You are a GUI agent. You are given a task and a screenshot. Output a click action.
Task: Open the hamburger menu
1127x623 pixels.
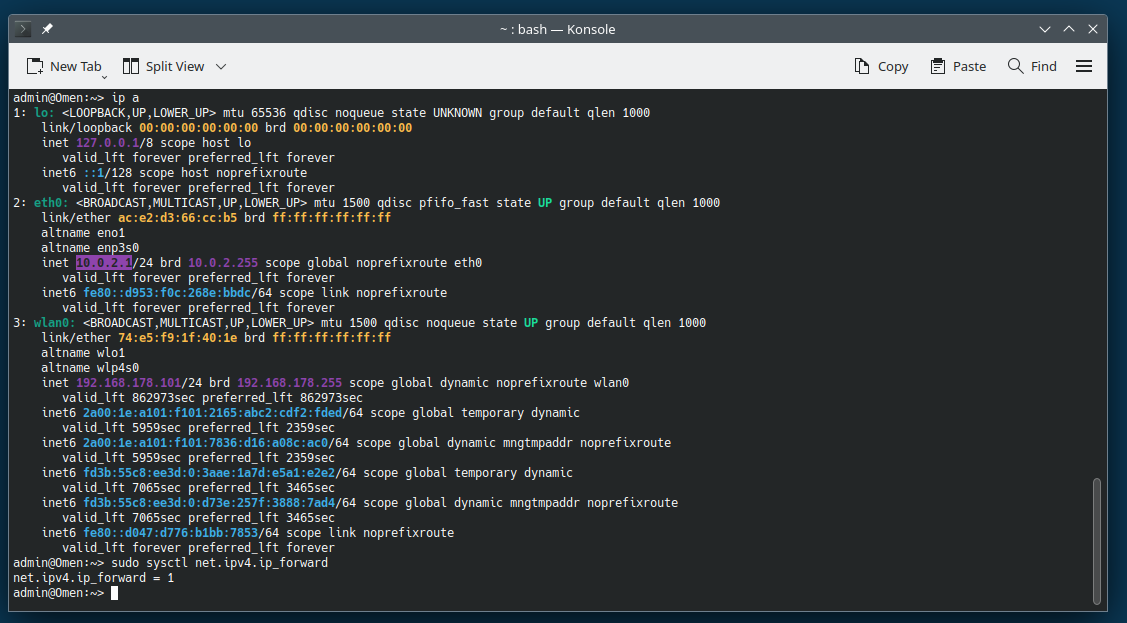click(1083, 66)
